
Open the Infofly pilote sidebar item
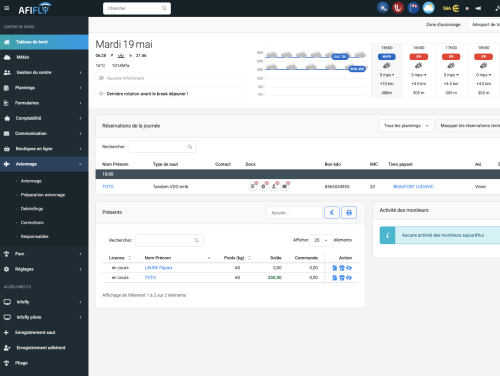[x=44, y=317]
